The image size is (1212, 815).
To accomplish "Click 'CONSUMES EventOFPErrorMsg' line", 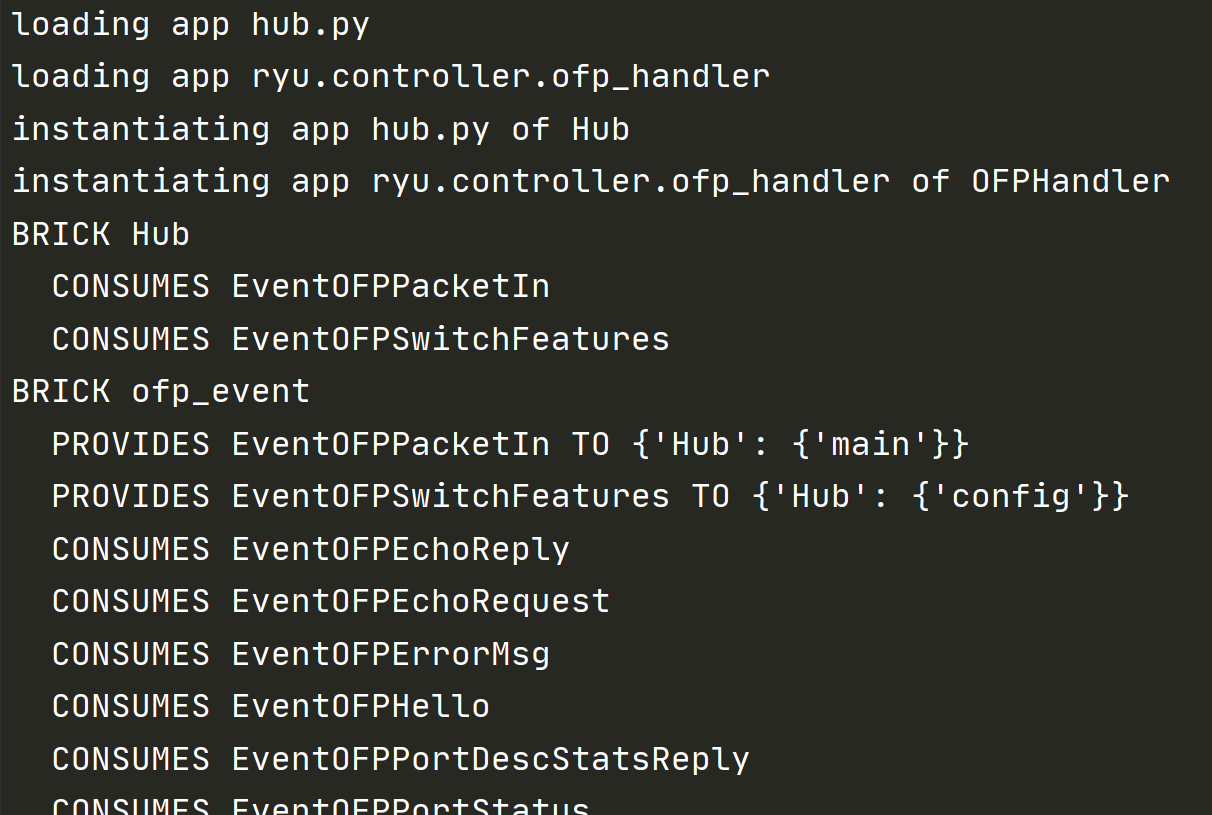I will pos(301,654).
